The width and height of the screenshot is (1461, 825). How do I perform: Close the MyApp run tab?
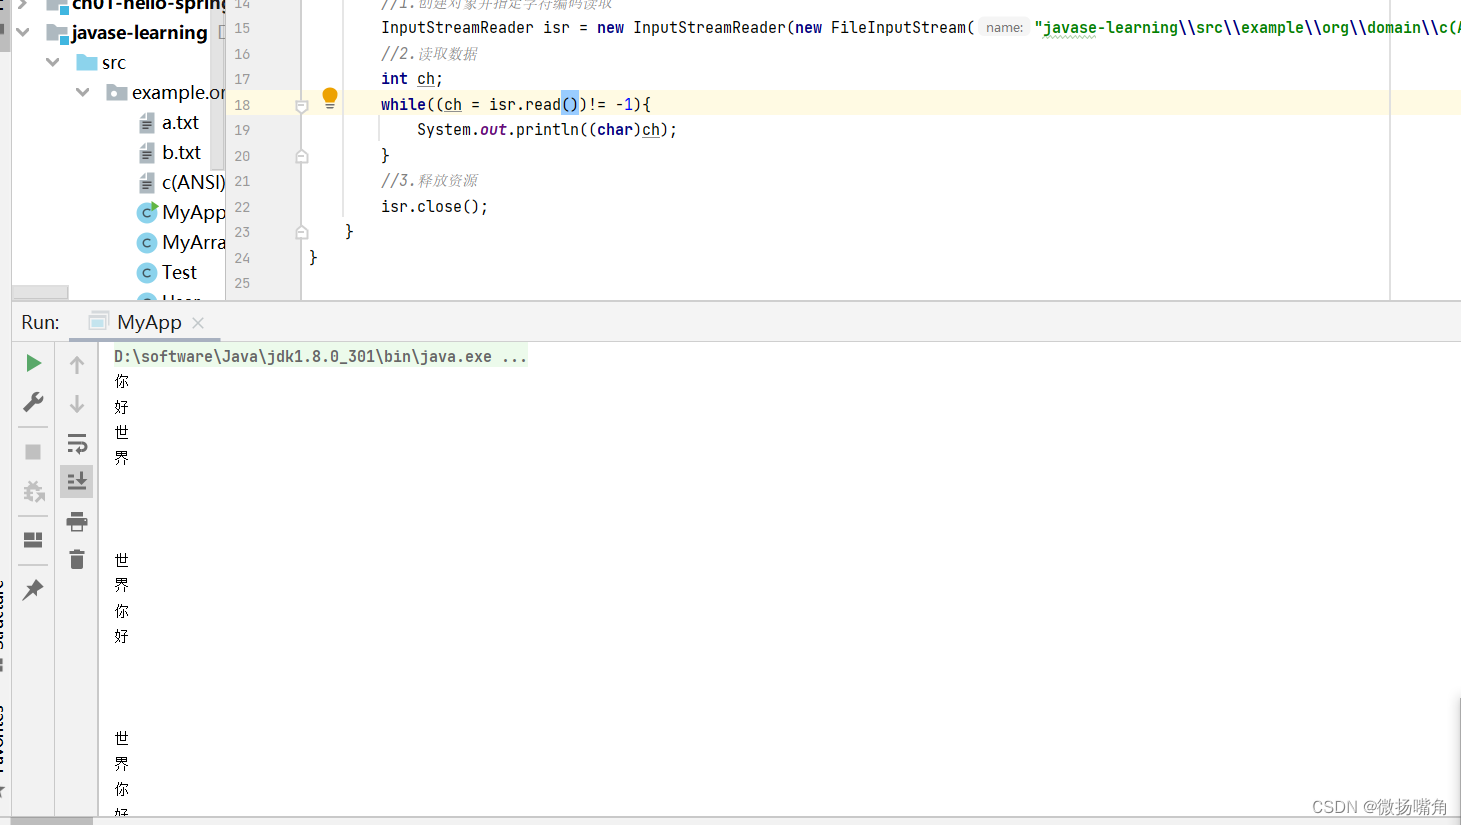[x=198, y=323]
